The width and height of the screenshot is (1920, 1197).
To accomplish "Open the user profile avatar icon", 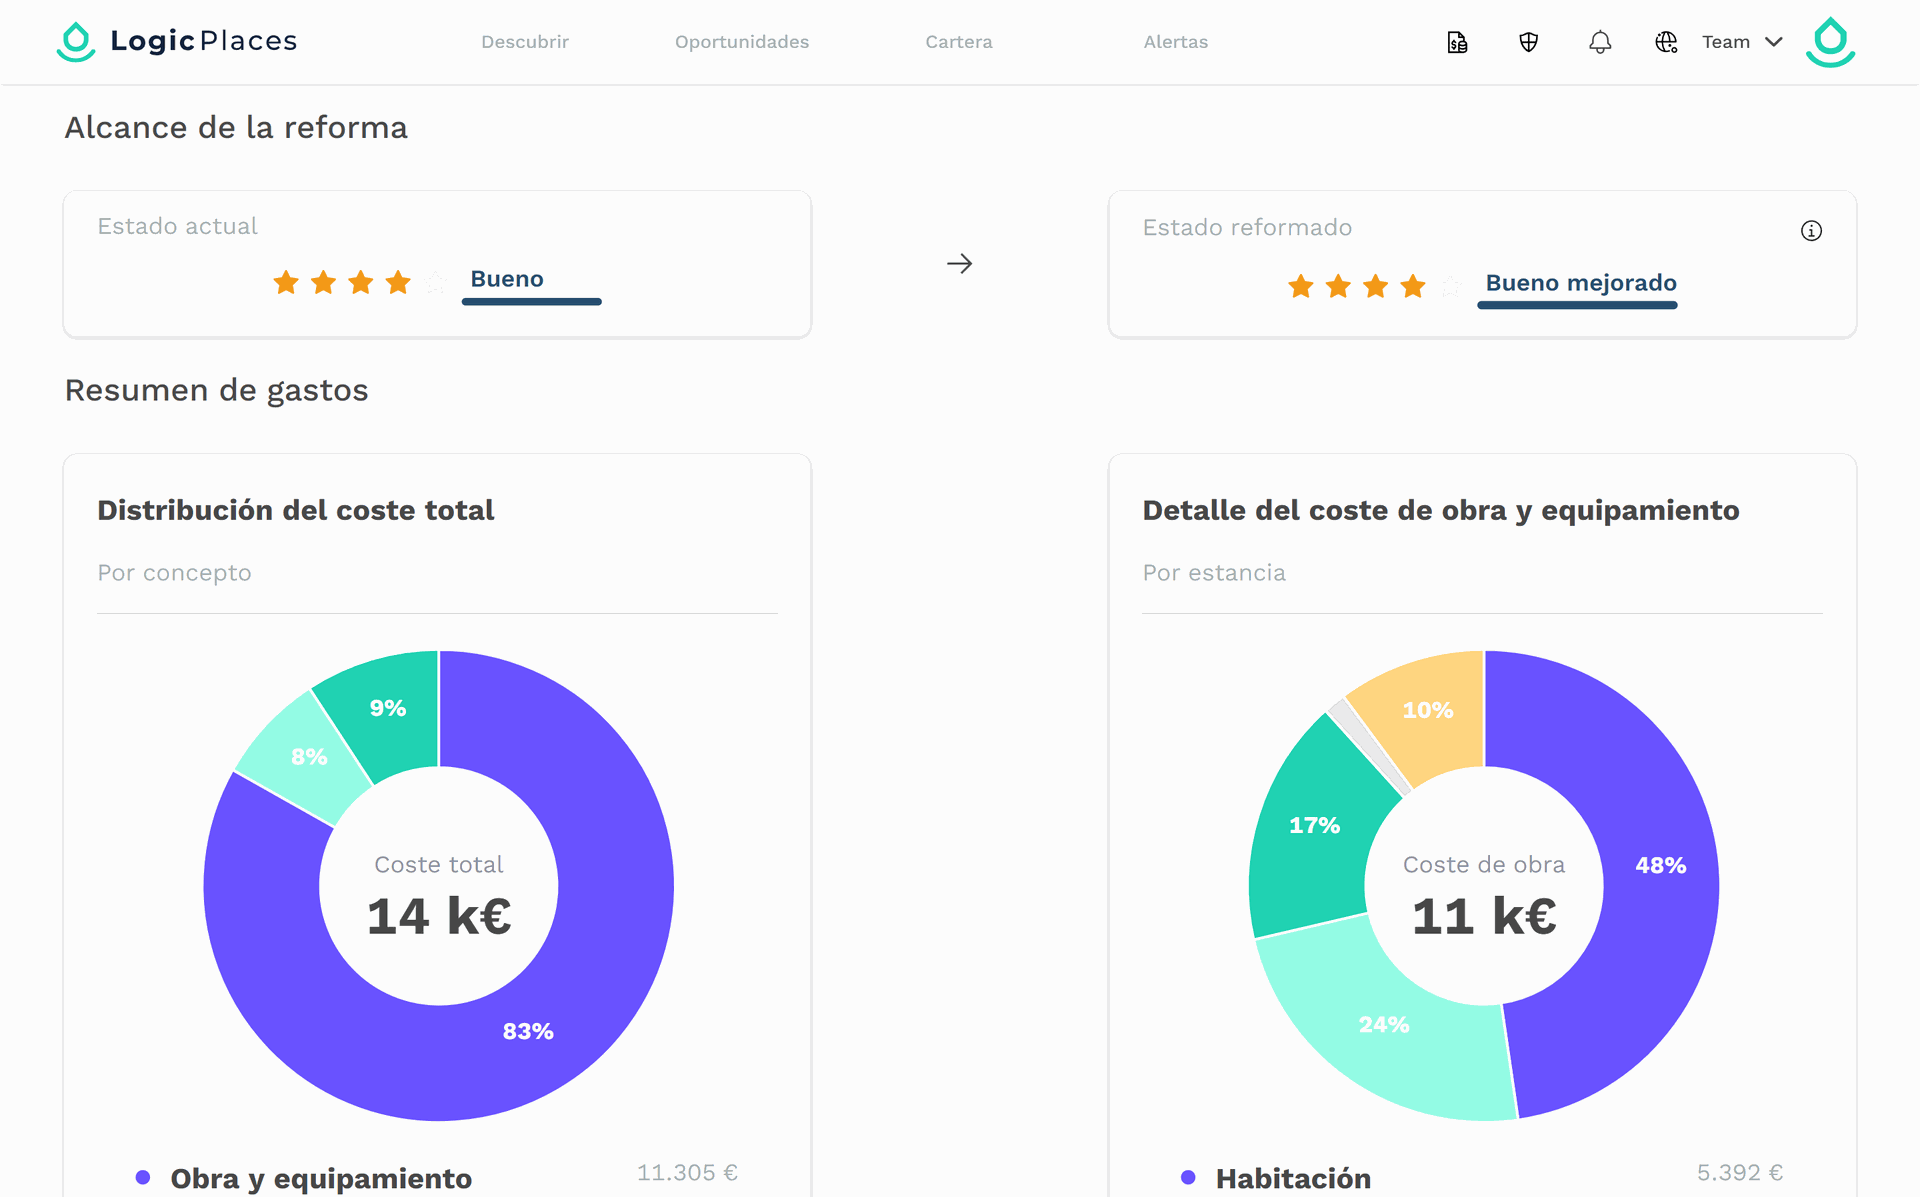I will (1830, 42).
